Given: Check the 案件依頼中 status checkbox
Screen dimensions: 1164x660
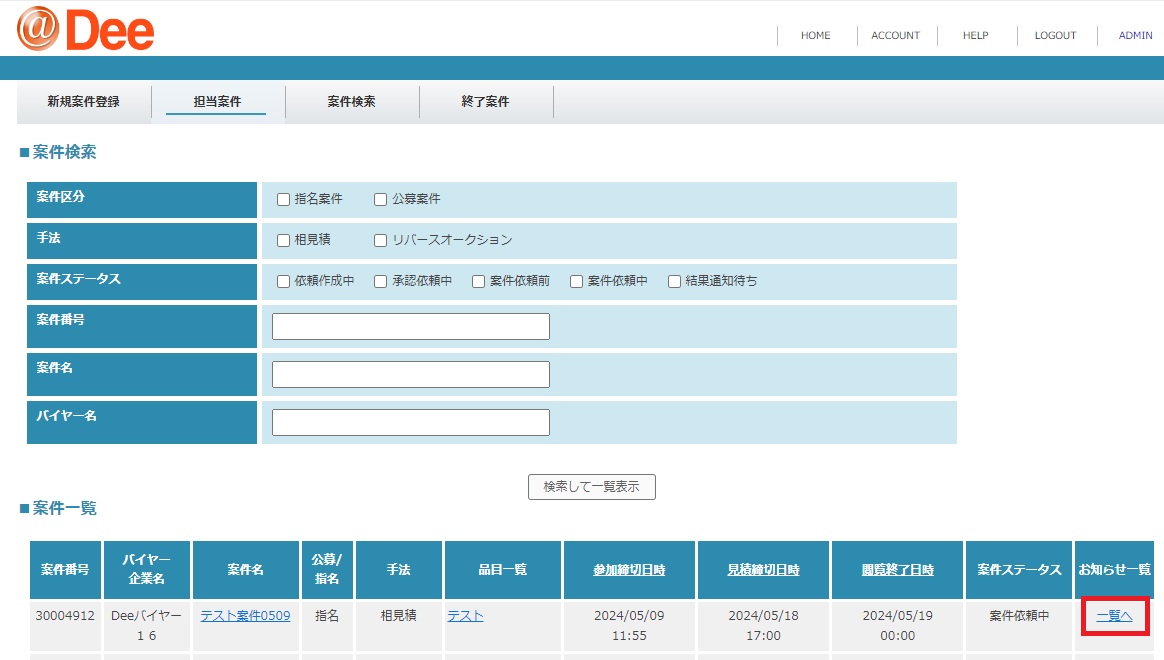Looking at the screenshot, I should (x=576, y=281).
